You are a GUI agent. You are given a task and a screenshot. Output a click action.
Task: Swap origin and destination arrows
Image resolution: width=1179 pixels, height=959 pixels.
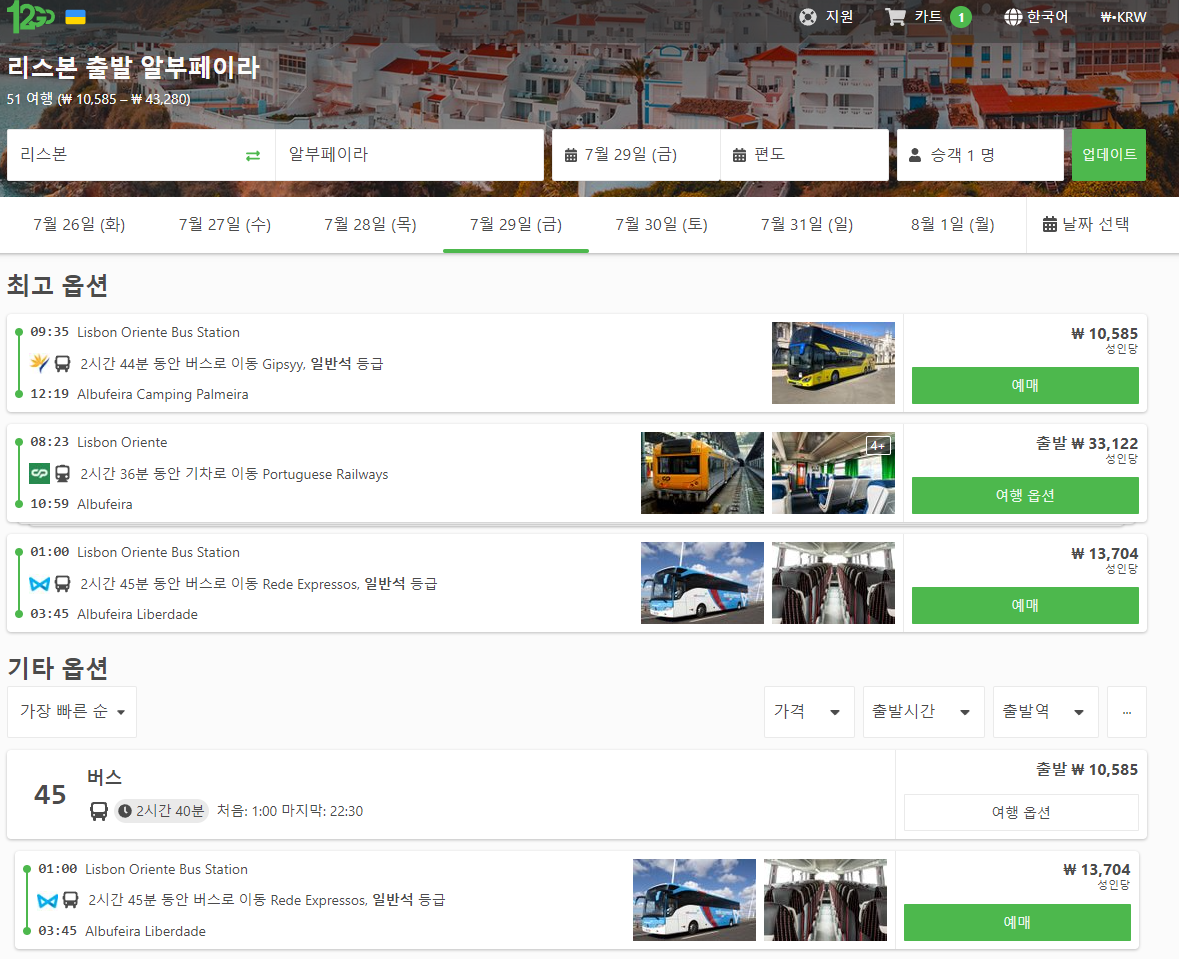pos(253,156)
